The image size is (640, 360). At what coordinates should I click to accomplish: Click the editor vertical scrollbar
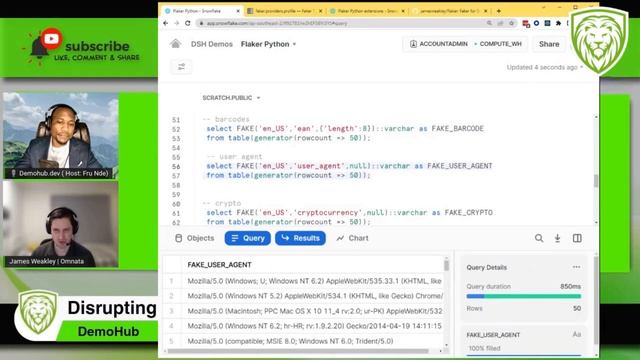tap(596, 181)
